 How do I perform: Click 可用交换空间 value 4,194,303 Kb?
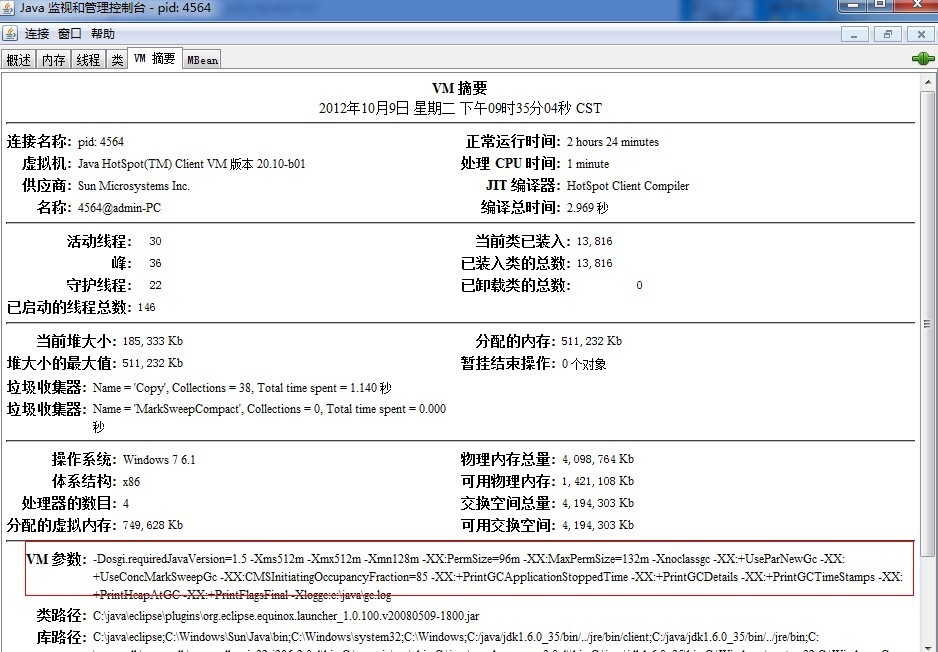[x=598, y=525]
